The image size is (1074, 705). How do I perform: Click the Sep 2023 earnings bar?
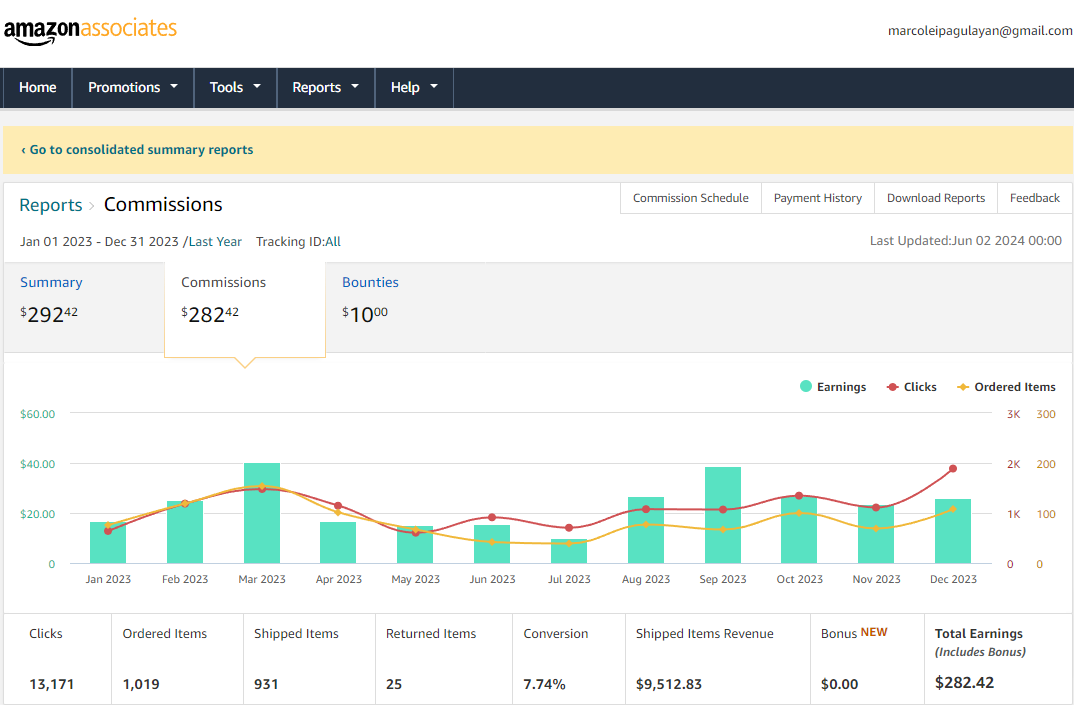(x=723, y=515)
